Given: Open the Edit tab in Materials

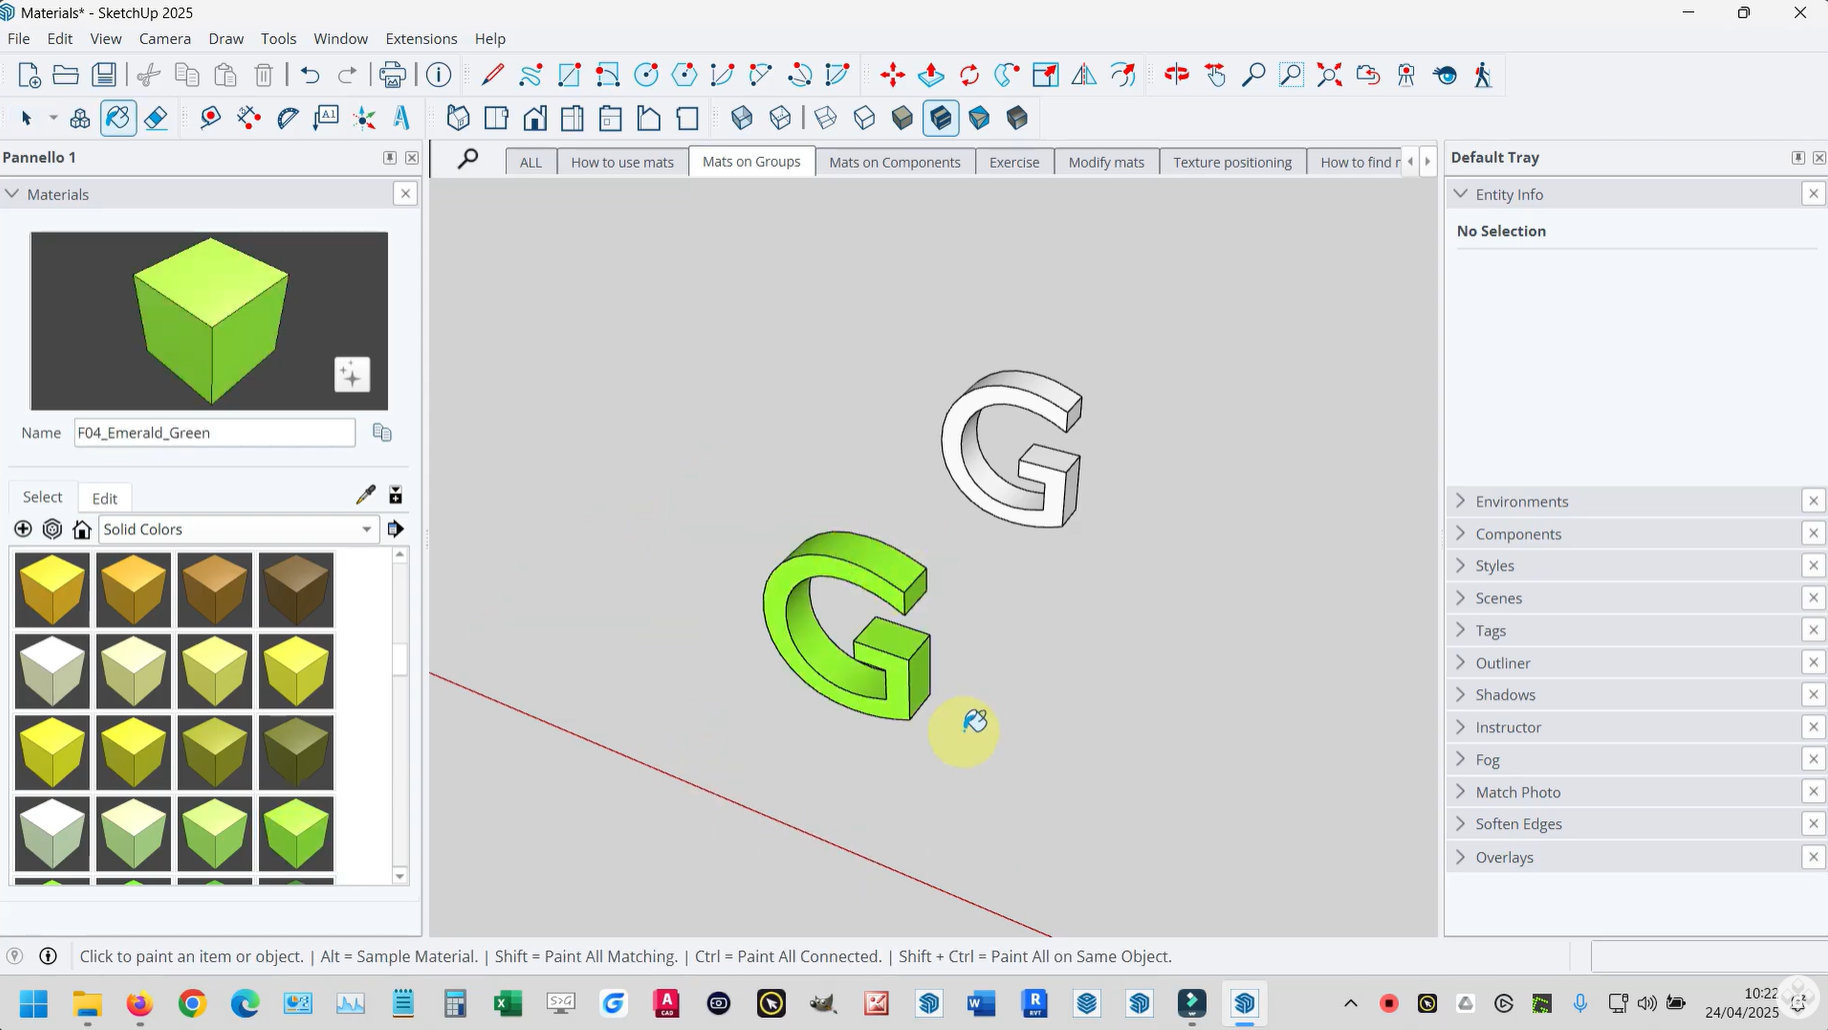Looking at the screenshot, I should (x=105, y=498).
